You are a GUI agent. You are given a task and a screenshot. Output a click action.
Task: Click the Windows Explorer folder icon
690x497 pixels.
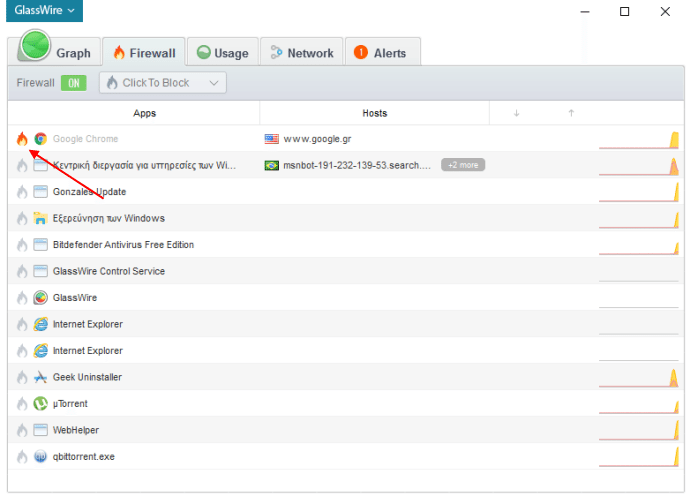click(40, 218)
